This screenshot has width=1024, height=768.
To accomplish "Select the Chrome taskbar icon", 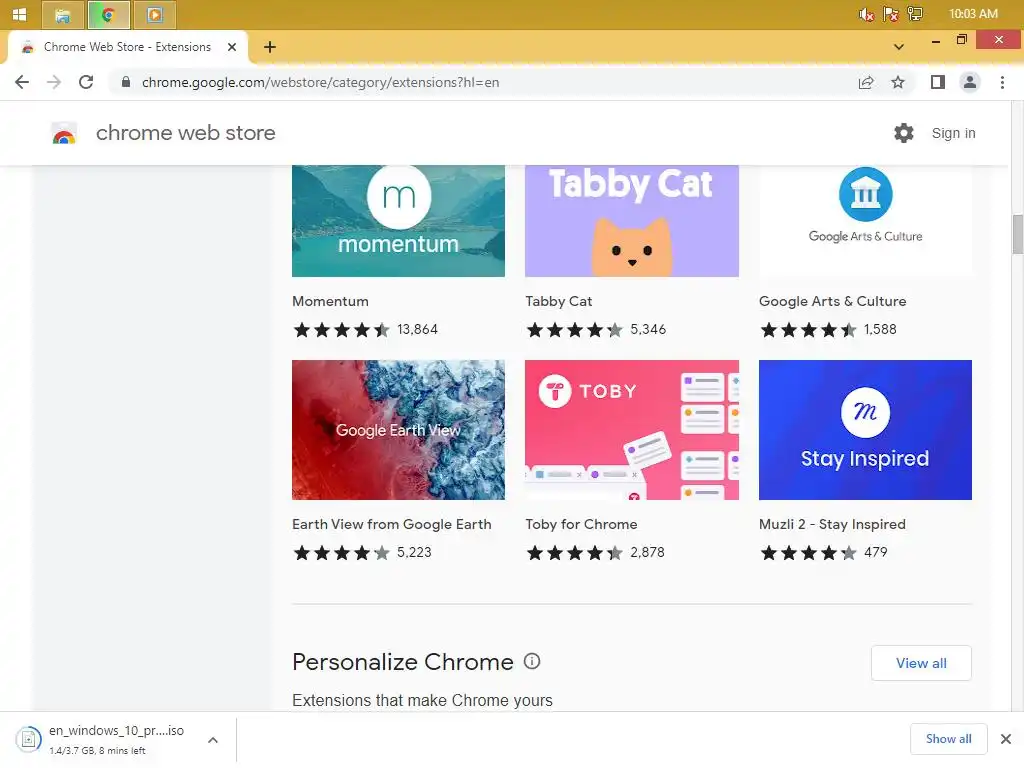I will click(108, 14).
